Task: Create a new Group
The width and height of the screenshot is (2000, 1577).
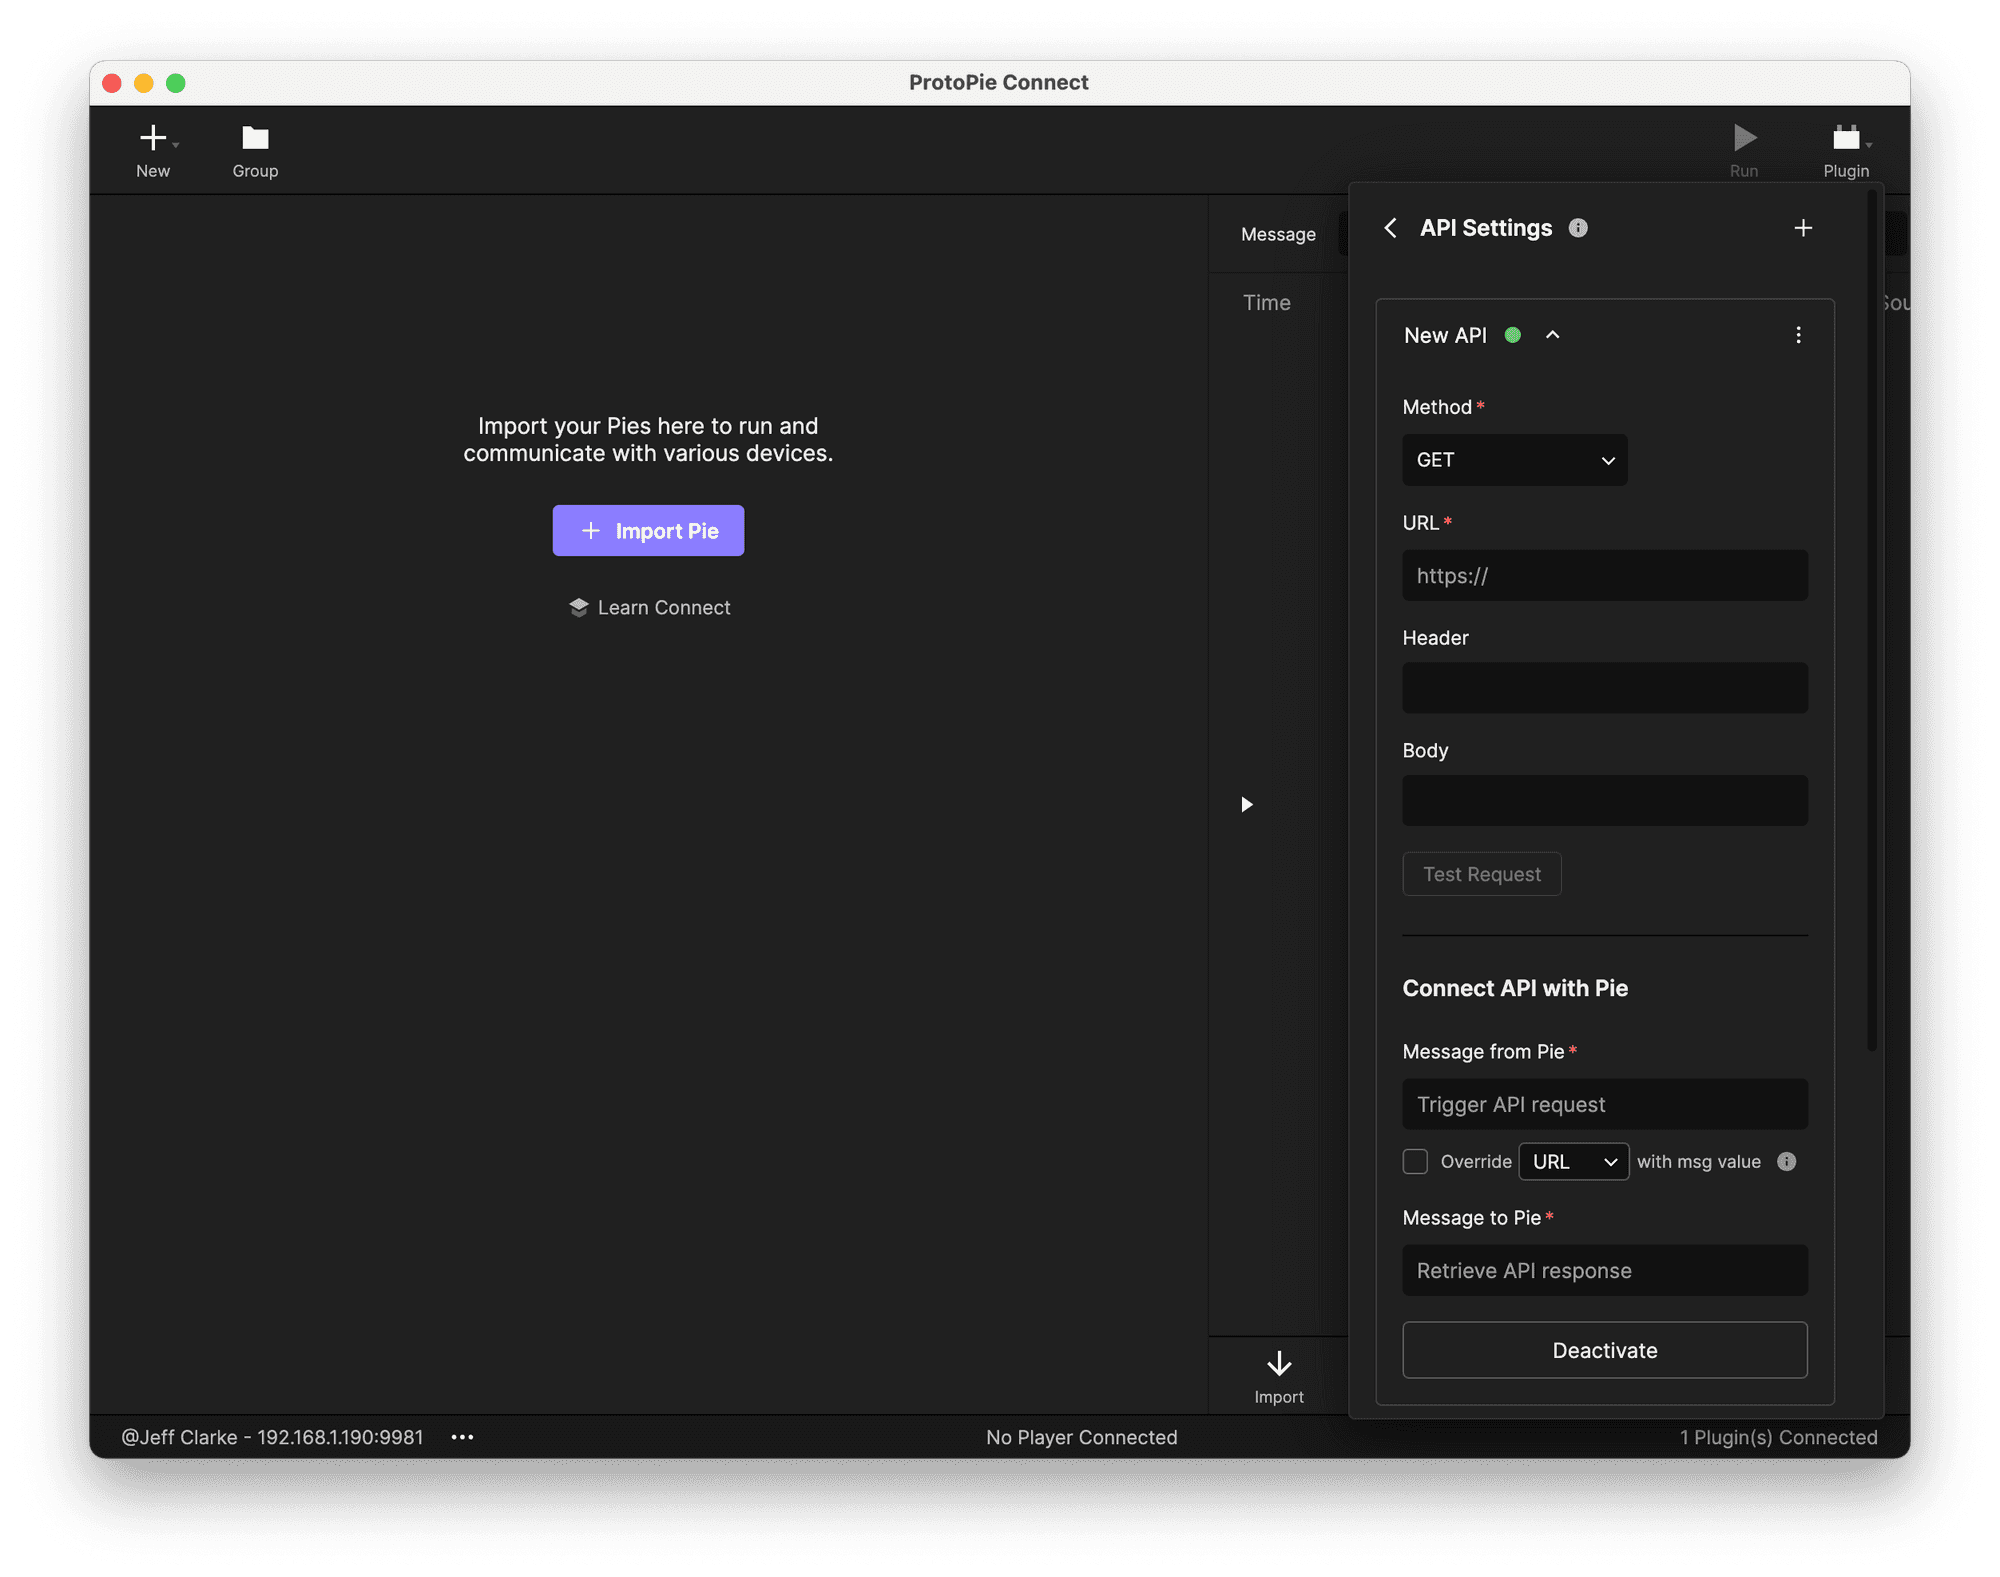Action: coord(255,150)
